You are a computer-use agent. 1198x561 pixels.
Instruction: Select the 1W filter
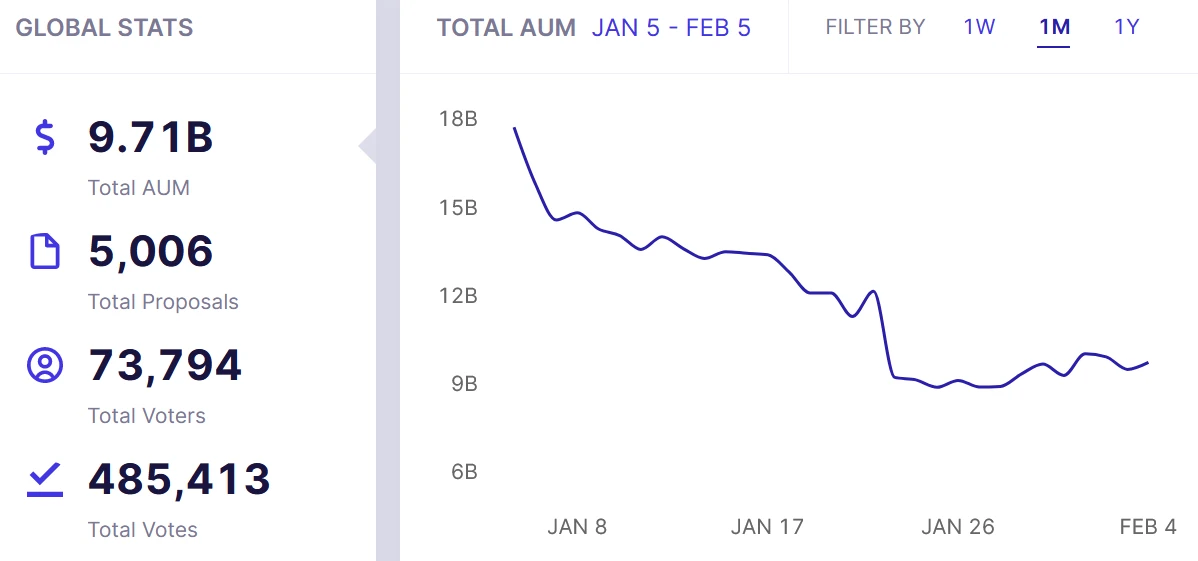coord(979,28)
